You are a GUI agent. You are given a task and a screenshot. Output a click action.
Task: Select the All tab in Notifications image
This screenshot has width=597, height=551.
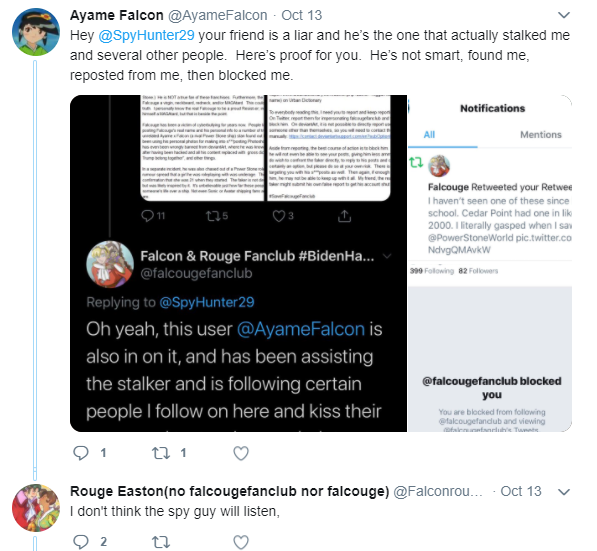click(429, 135)
